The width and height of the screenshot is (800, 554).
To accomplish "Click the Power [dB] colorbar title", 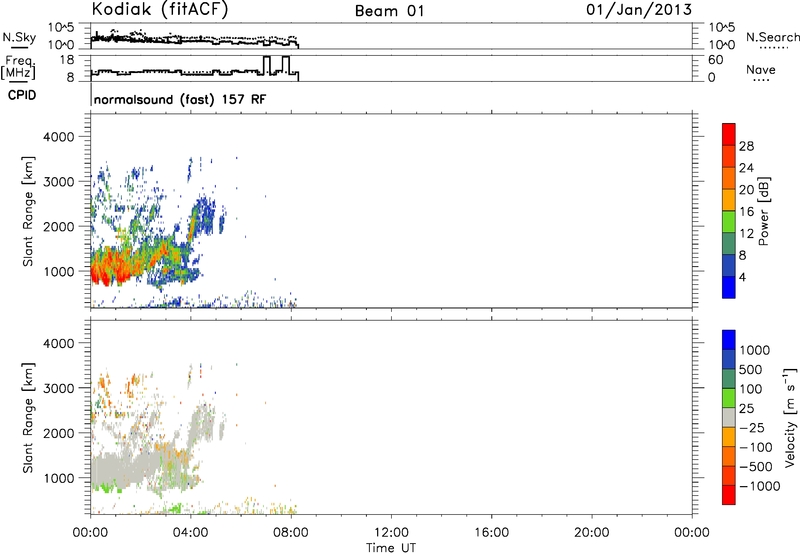I will click(x=763, y=211).
